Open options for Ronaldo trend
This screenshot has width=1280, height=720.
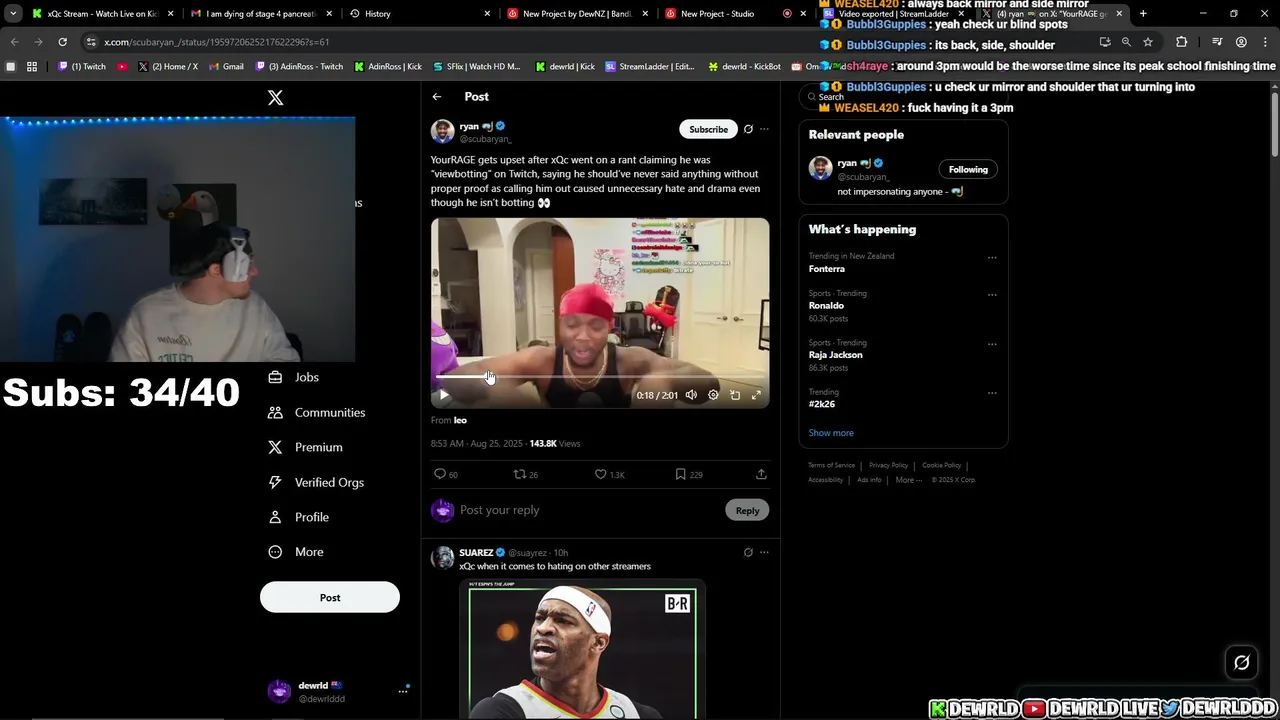(x=992, y=295)
